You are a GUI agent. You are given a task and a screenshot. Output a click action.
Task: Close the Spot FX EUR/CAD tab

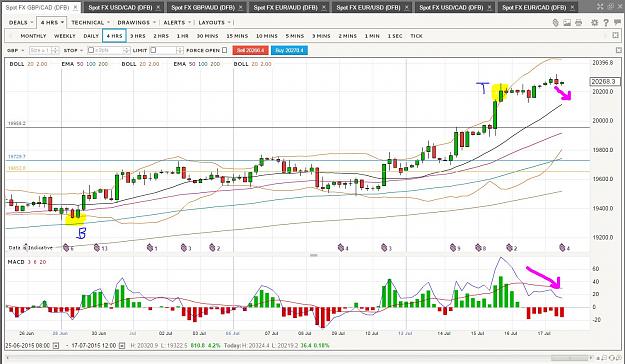(573, 8)
